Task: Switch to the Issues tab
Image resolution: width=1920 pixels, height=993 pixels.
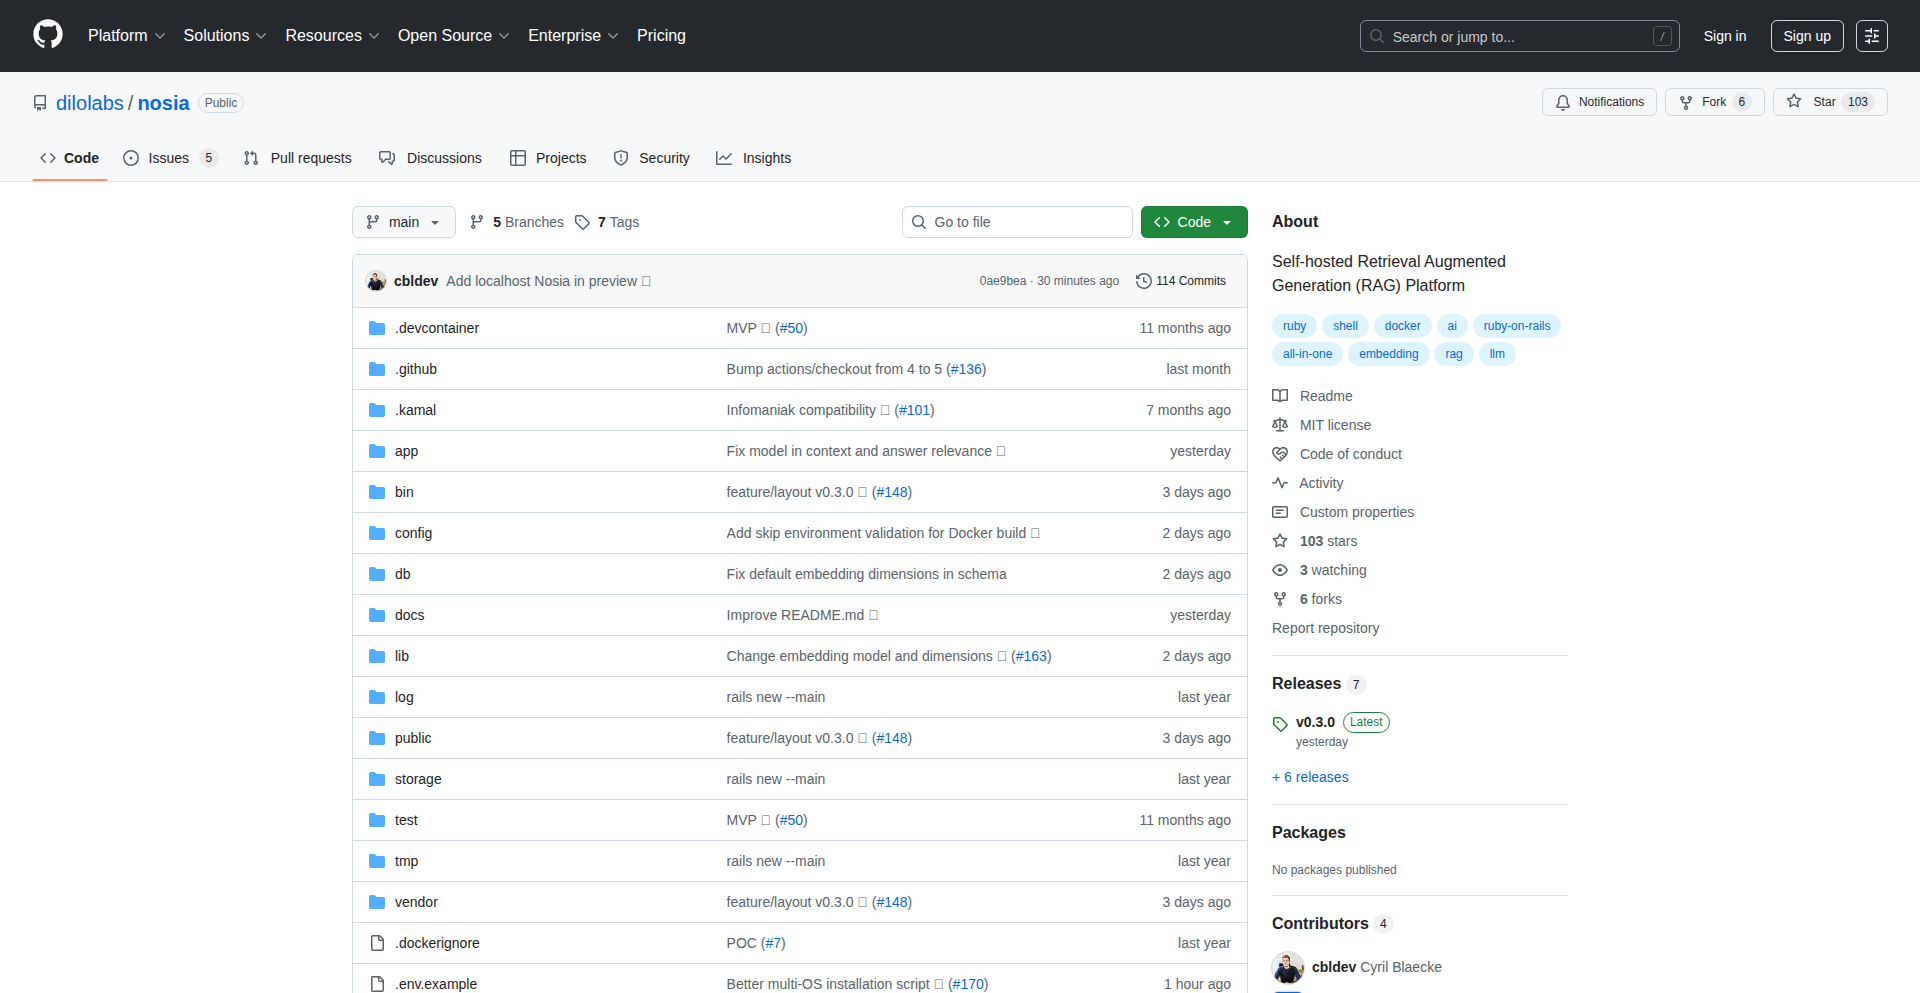Action: tap(169, 158)
